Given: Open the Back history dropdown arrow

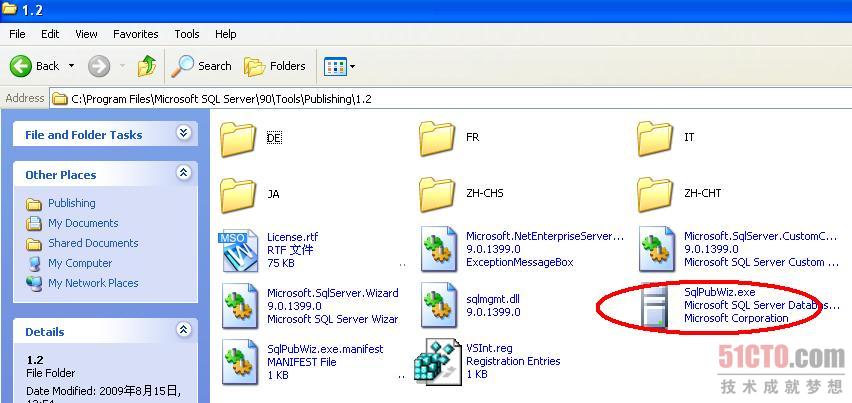Looking at the screenshot, I should pyautogui.click(x=71, y=66).
